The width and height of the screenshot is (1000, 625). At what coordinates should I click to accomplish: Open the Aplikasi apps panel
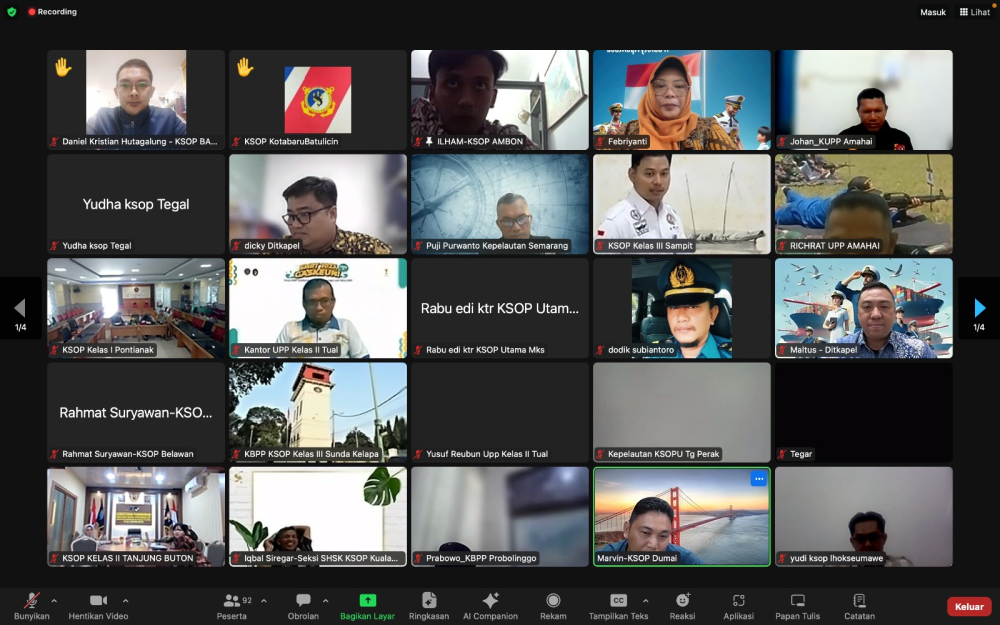pyautogui.click(x=739, y=606)
